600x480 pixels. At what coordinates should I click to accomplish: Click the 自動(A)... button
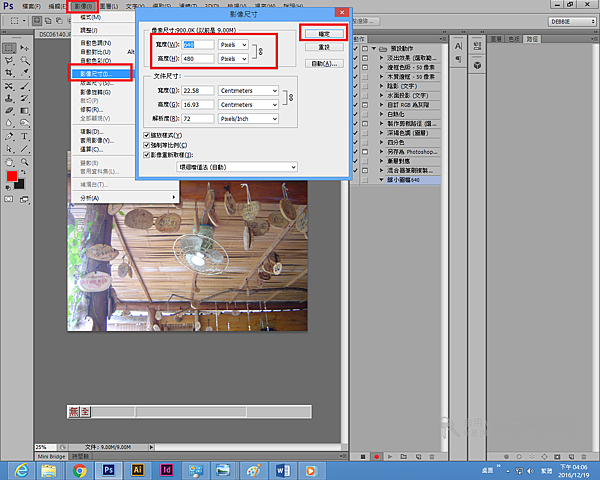(x=324, y=64)
